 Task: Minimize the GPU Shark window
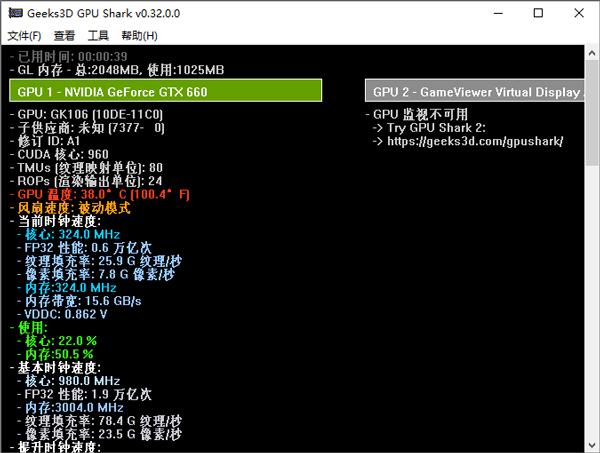[498, 13]
